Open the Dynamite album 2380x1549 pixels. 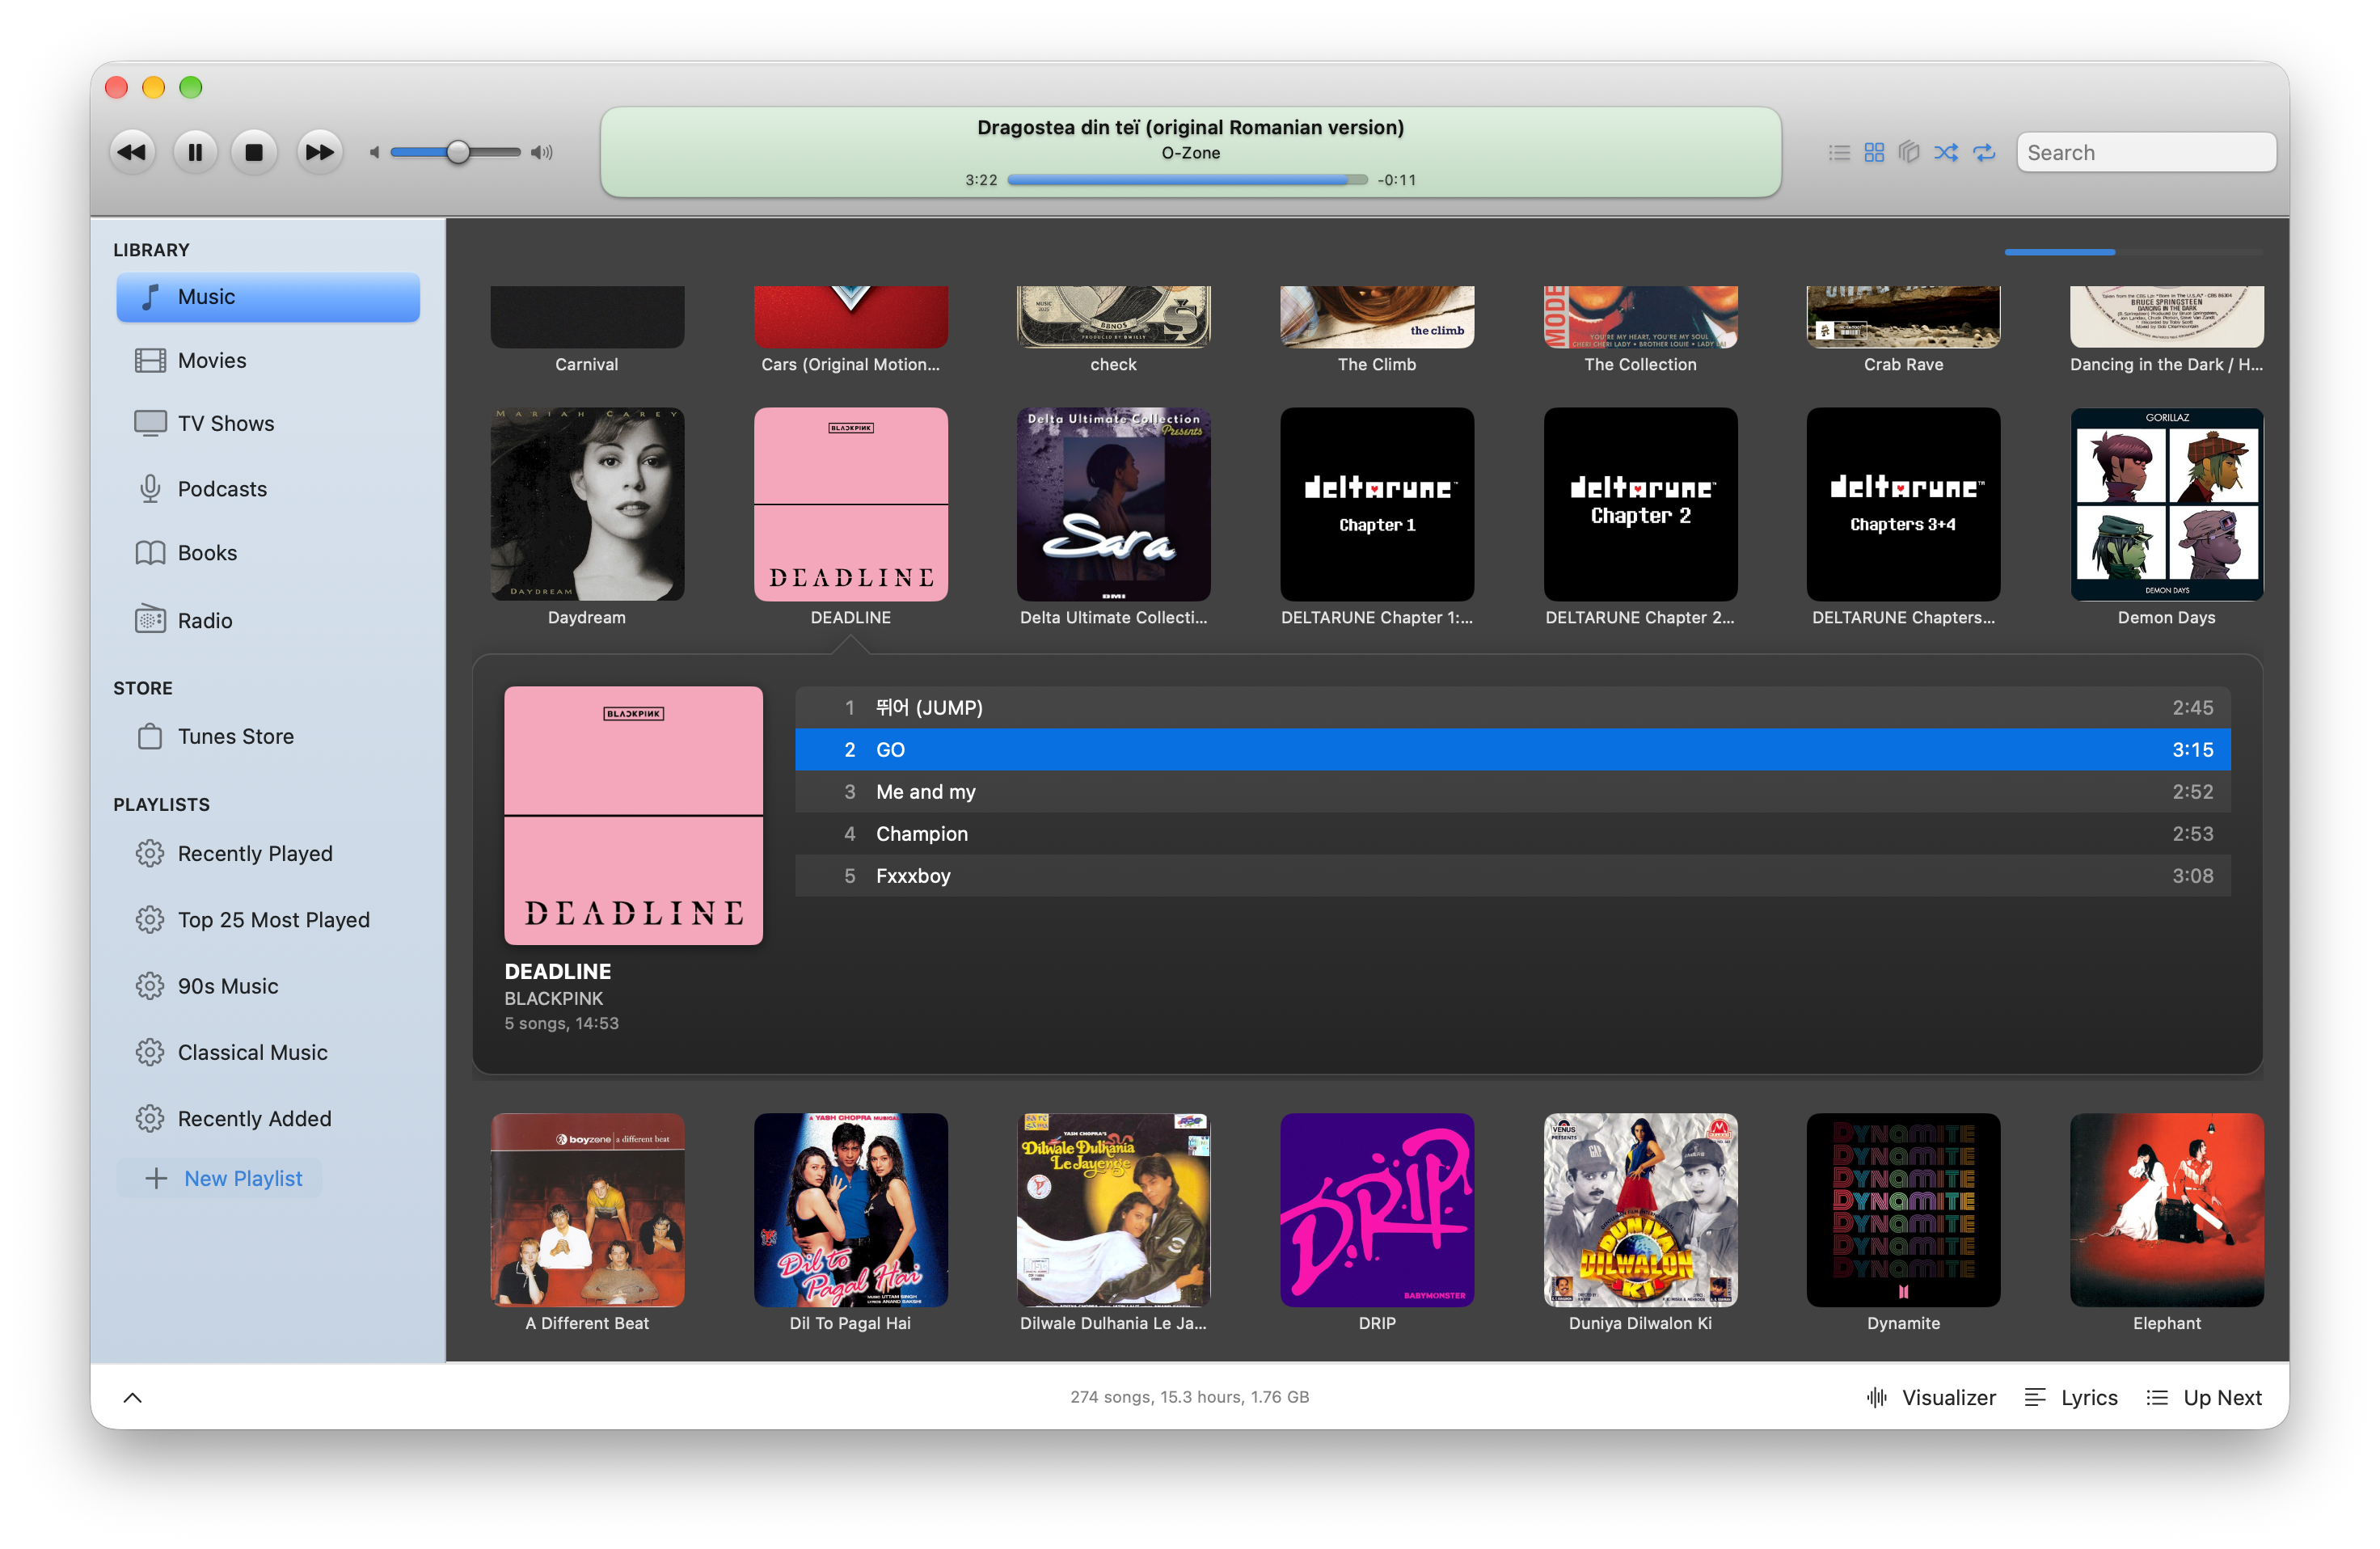point(1903,1210)
